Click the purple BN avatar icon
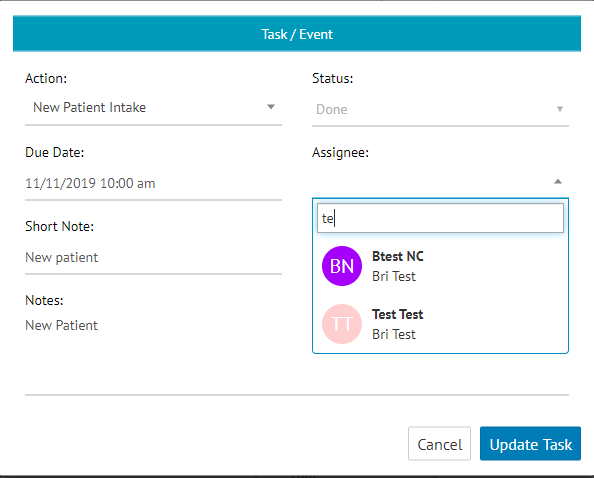594x478 pixels. [x=342, y=266]
